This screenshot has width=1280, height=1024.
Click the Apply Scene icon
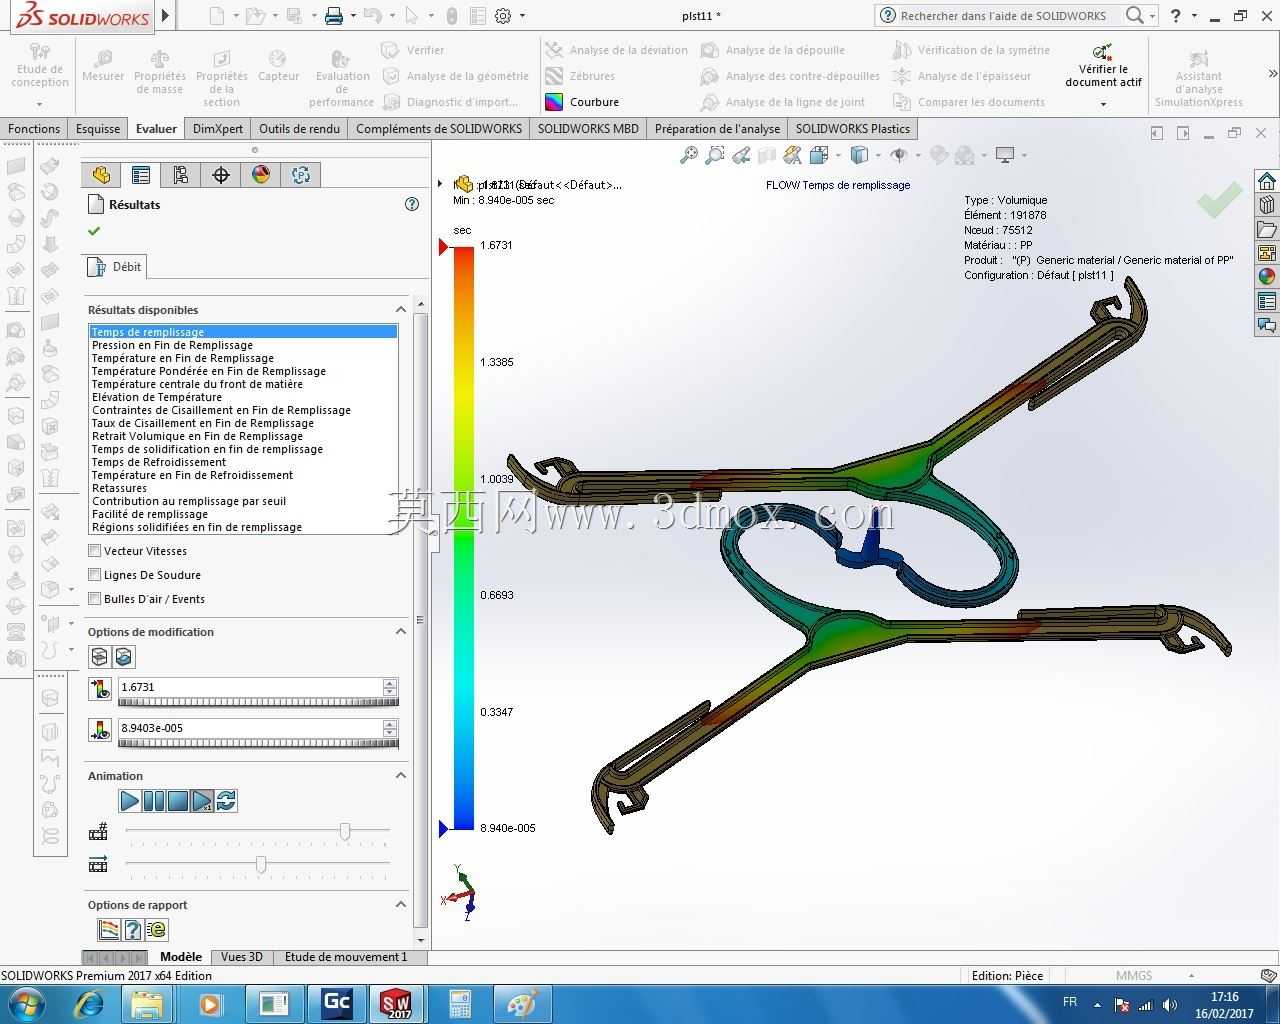(965, 155)
